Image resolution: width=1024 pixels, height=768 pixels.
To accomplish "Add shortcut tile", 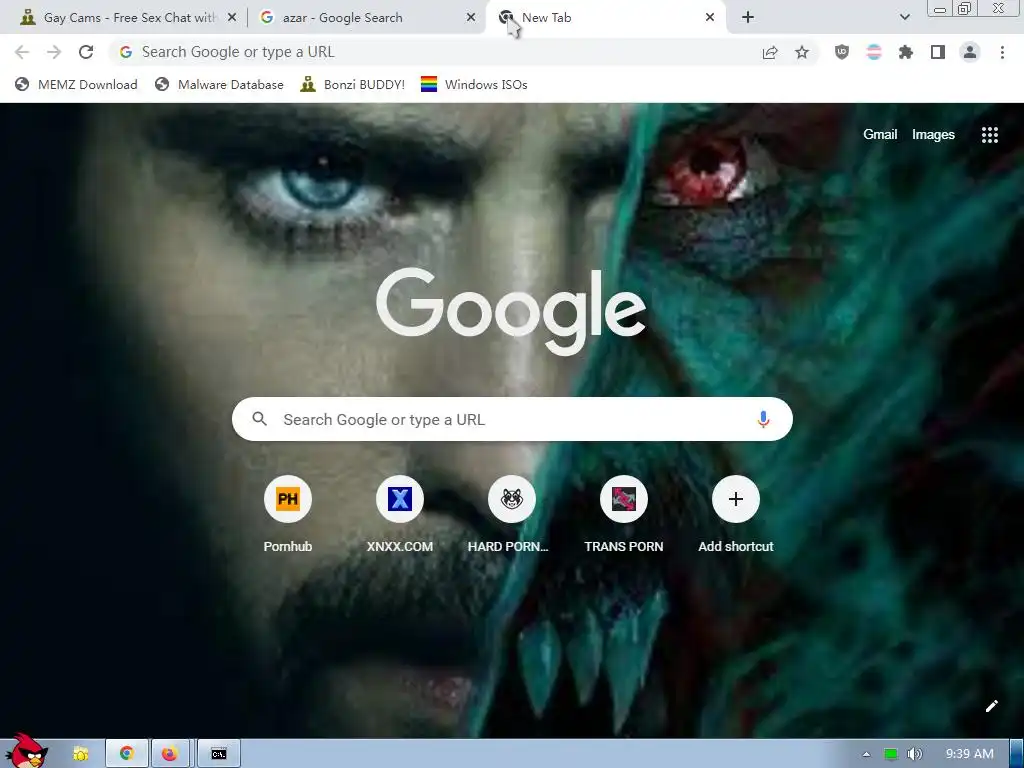I will 735,516.
